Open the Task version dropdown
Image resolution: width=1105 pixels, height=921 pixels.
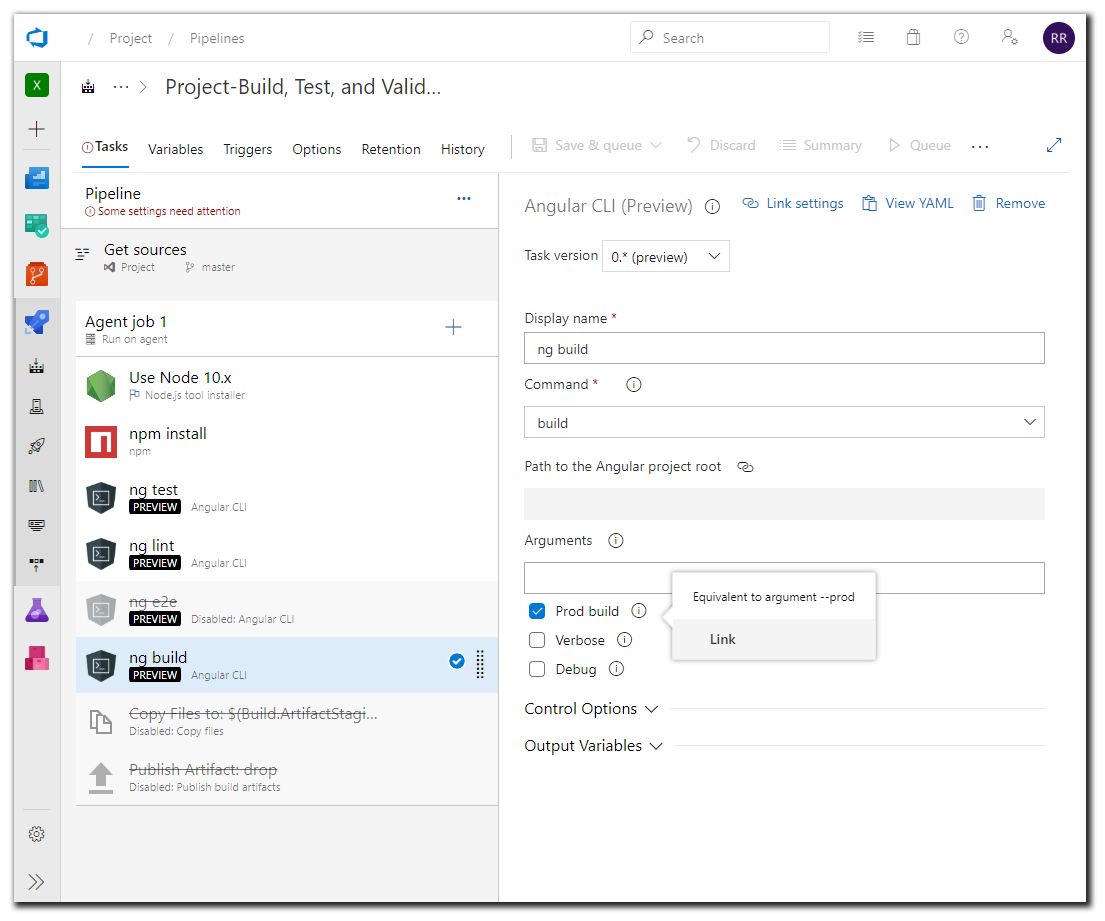pyautogui.click(x=665, y=256)
